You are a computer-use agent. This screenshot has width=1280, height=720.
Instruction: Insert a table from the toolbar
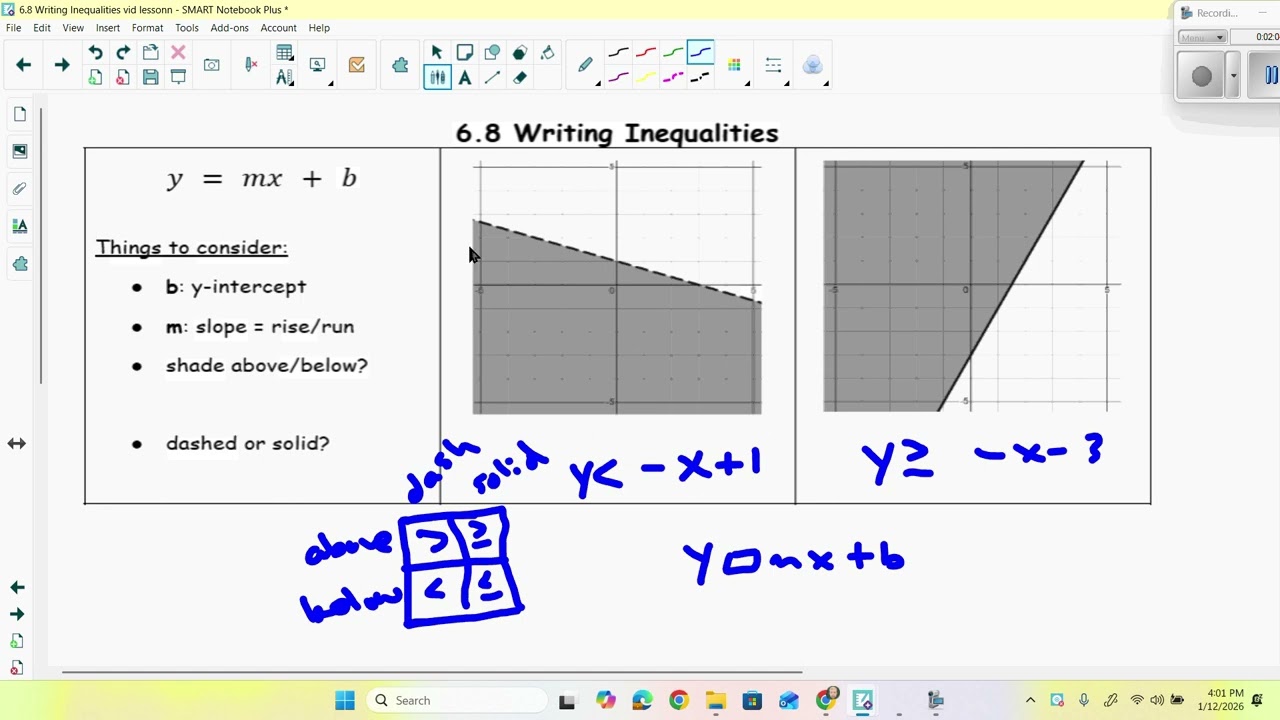pos(285,53)
